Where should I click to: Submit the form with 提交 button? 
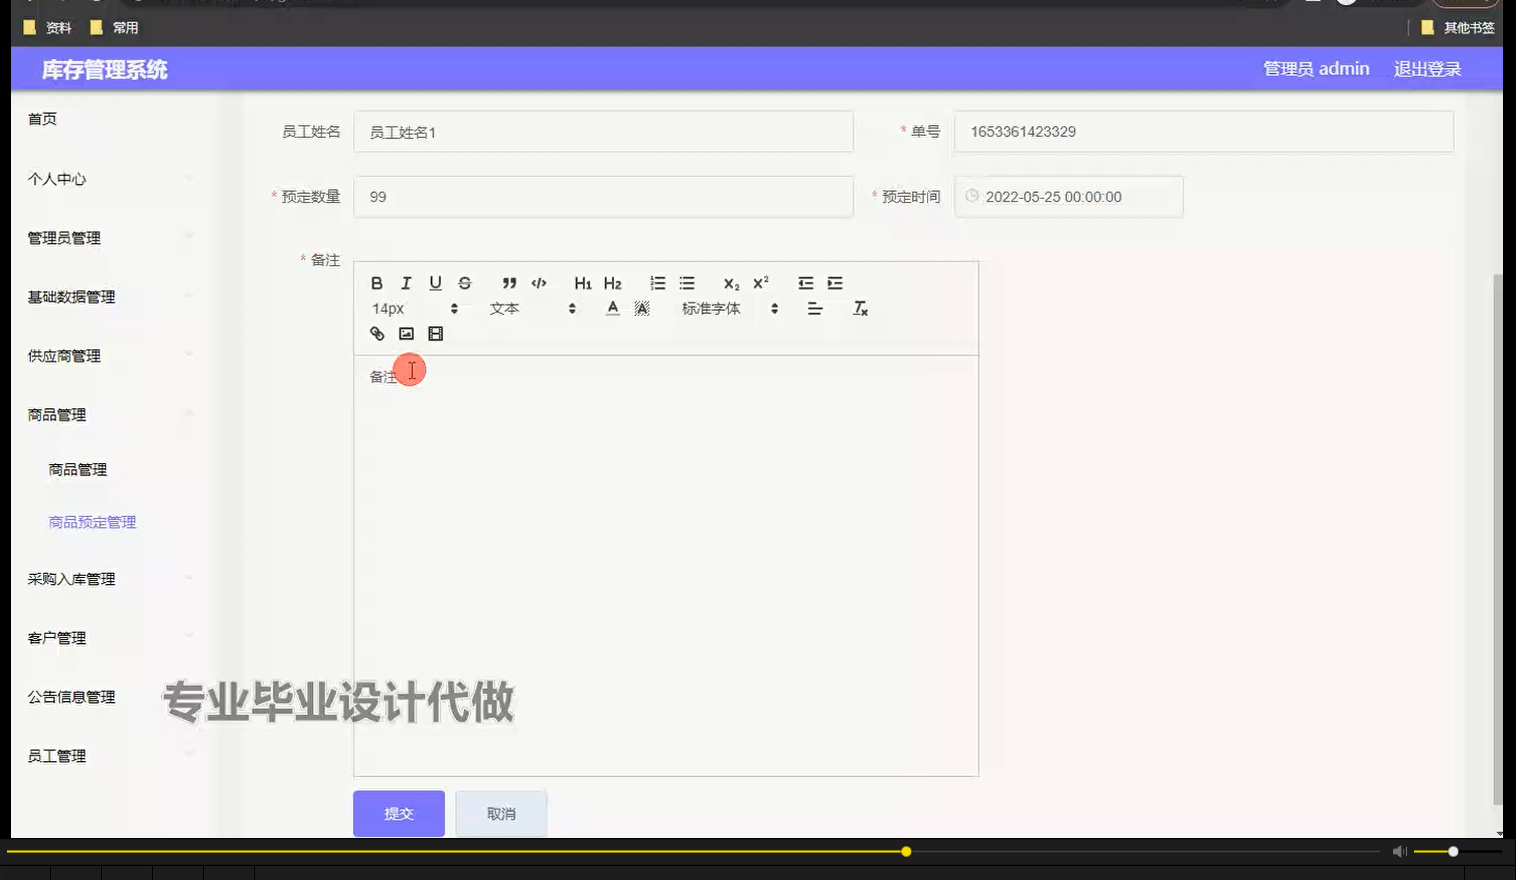coord(398,813)
